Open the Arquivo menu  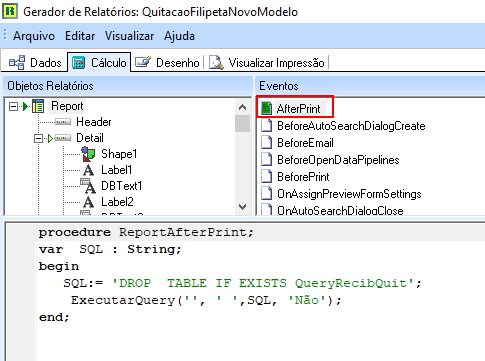pyautogui.click(x=34, y=36)
